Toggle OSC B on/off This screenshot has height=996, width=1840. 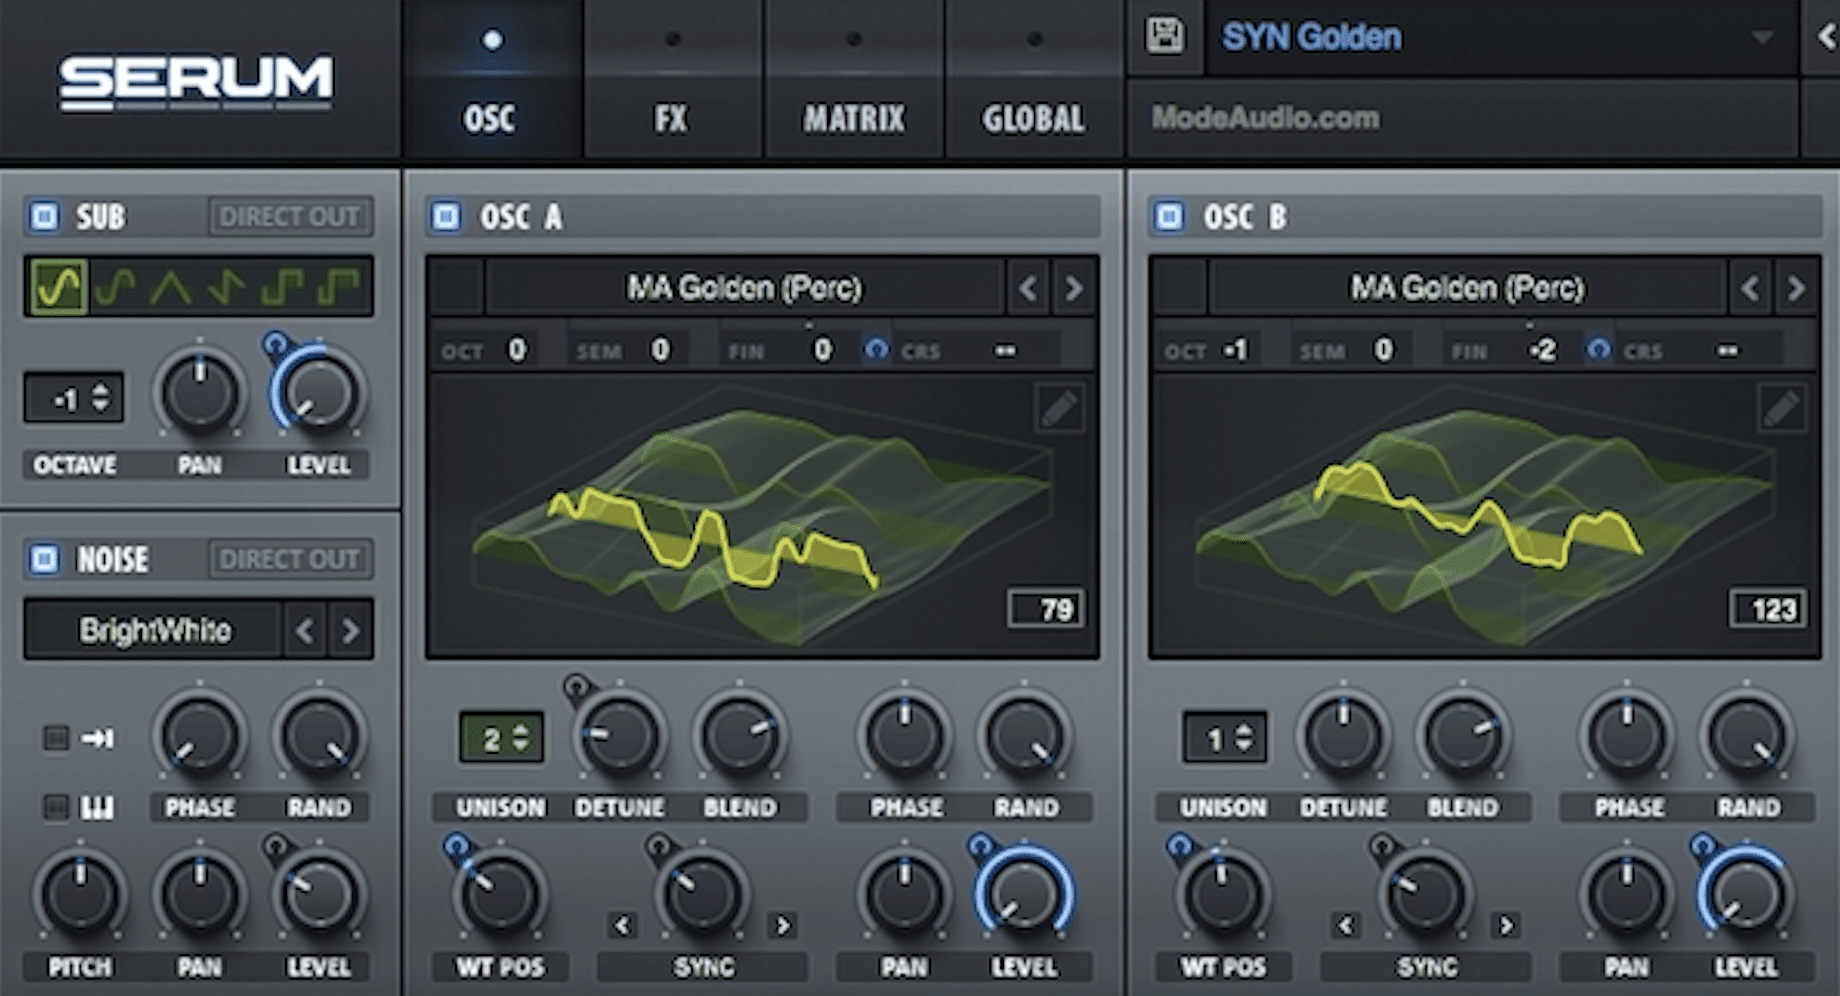(x=1169, y=216)
